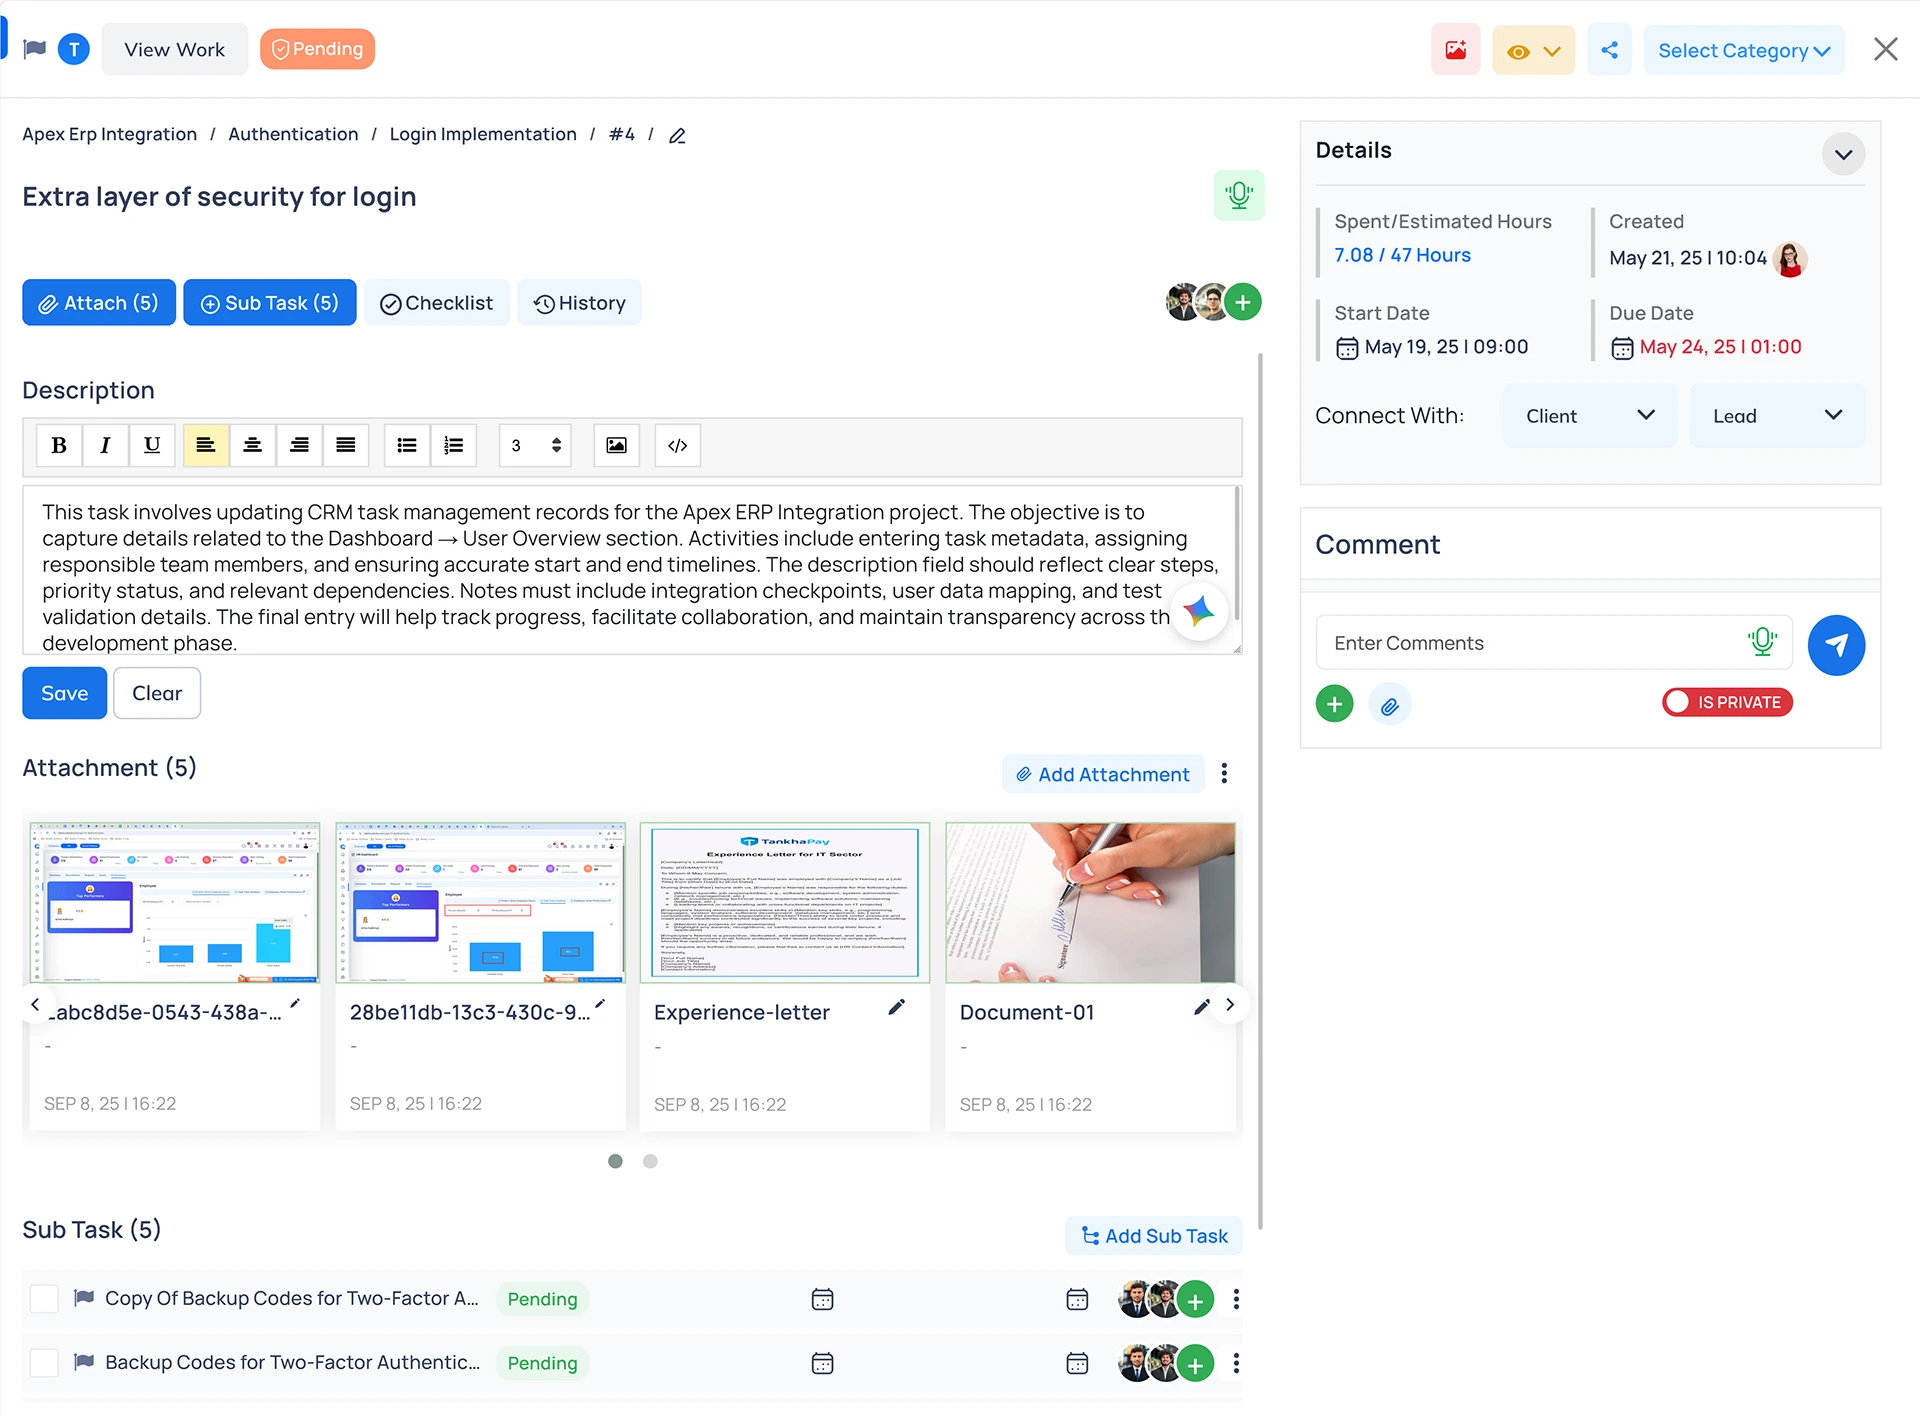Click the blue share icon
The width and height of the screenshot is (1920, 1415).
click(1609, 50)
